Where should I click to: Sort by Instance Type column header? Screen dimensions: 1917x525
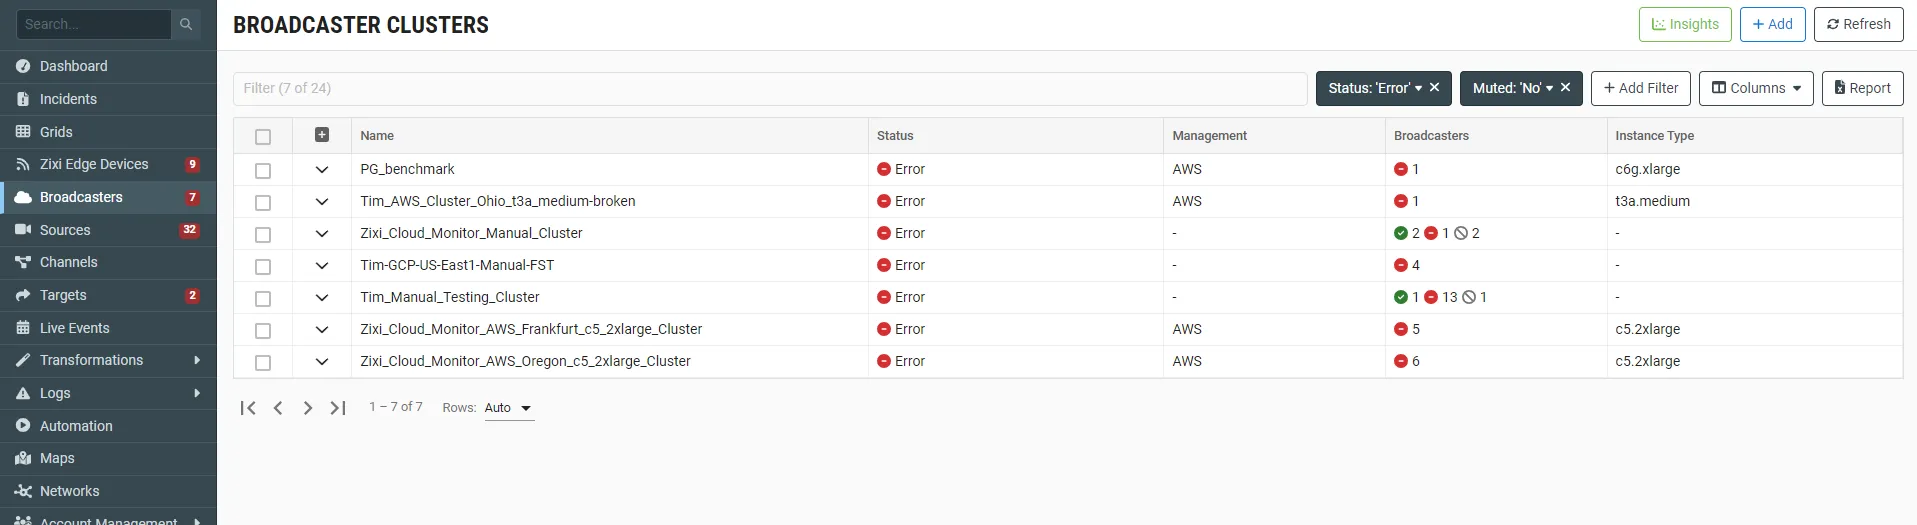click(1654, 136)
